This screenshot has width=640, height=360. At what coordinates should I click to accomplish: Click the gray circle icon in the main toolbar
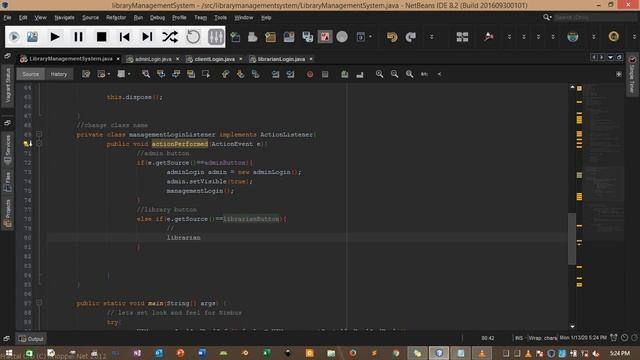(x=342, y=37)
